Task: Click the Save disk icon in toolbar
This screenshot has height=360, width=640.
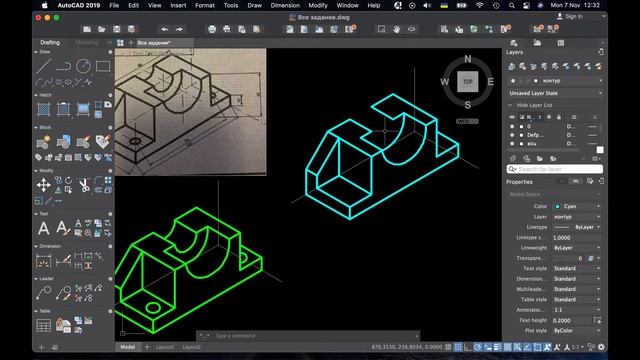Action: pyautogui.click(x=117, y=29)
